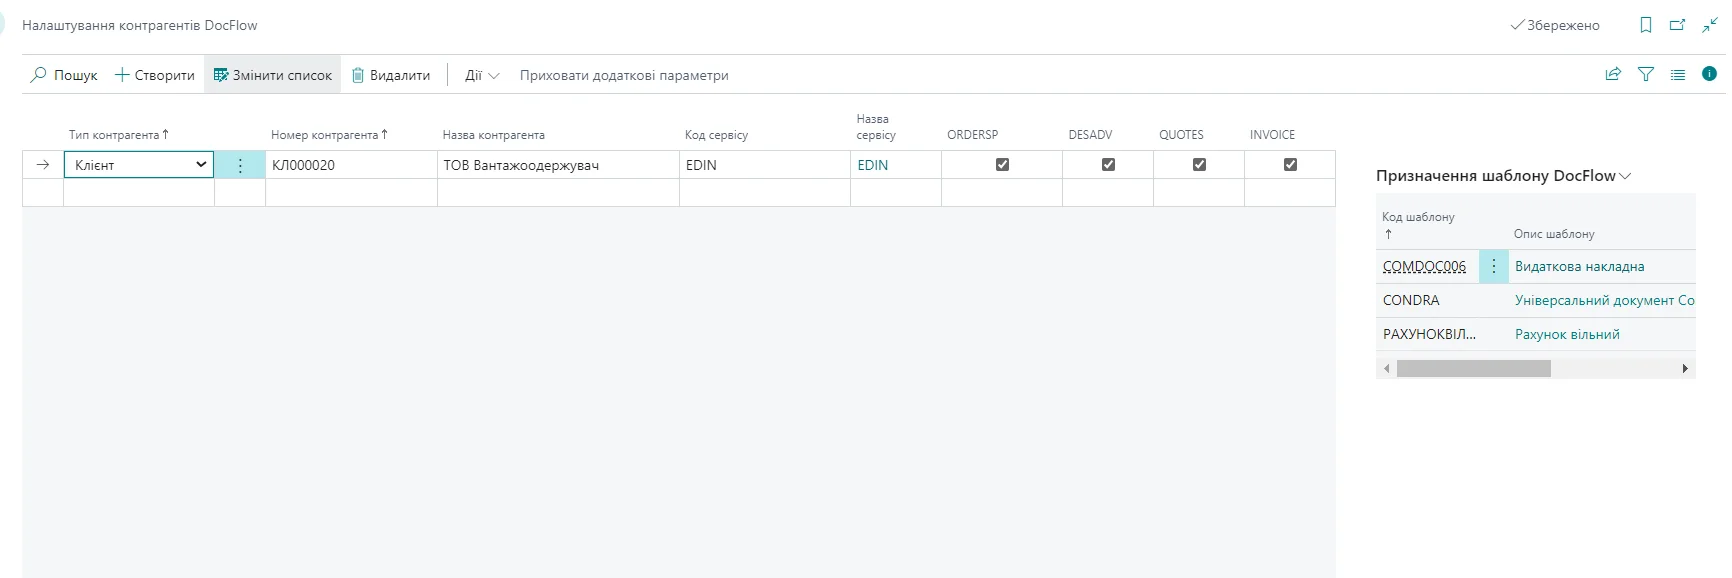Open the Видаткова накладна template link
The width and height of the screenshot is (1732, 578).
tap(1579, 266)
